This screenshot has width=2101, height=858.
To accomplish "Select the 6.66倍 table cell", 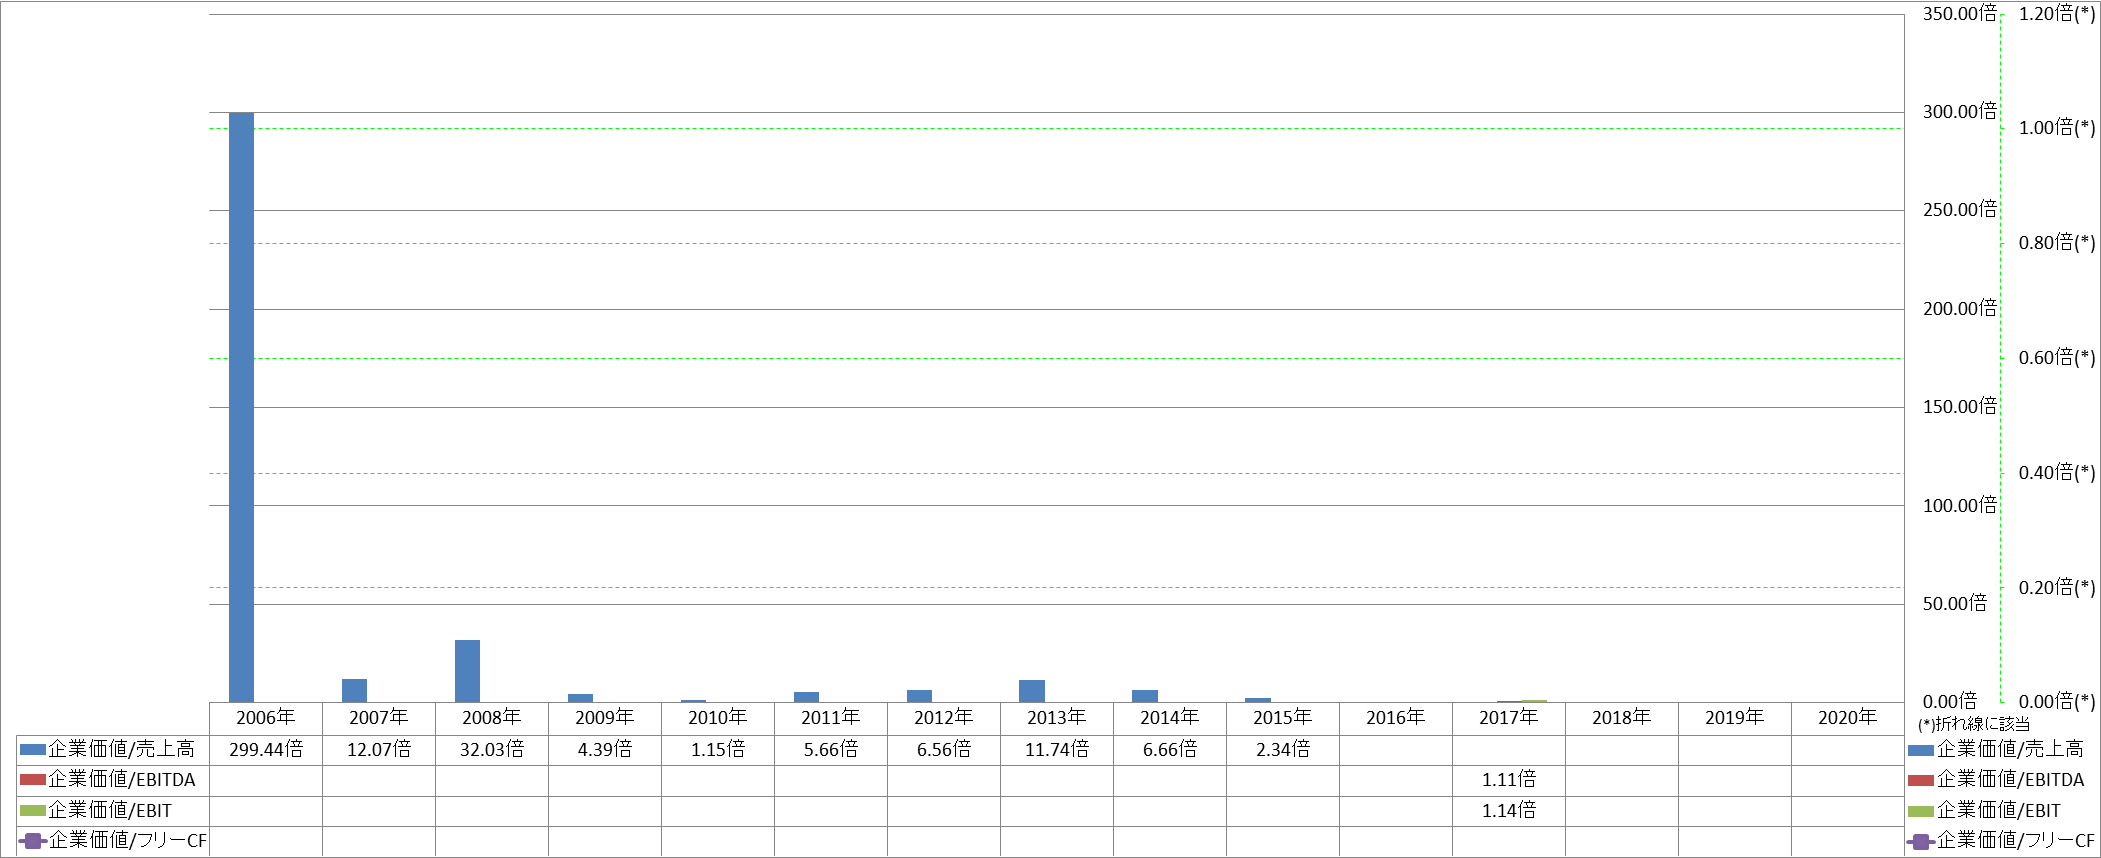I will pyautogui.click(x=1170, y=749).
